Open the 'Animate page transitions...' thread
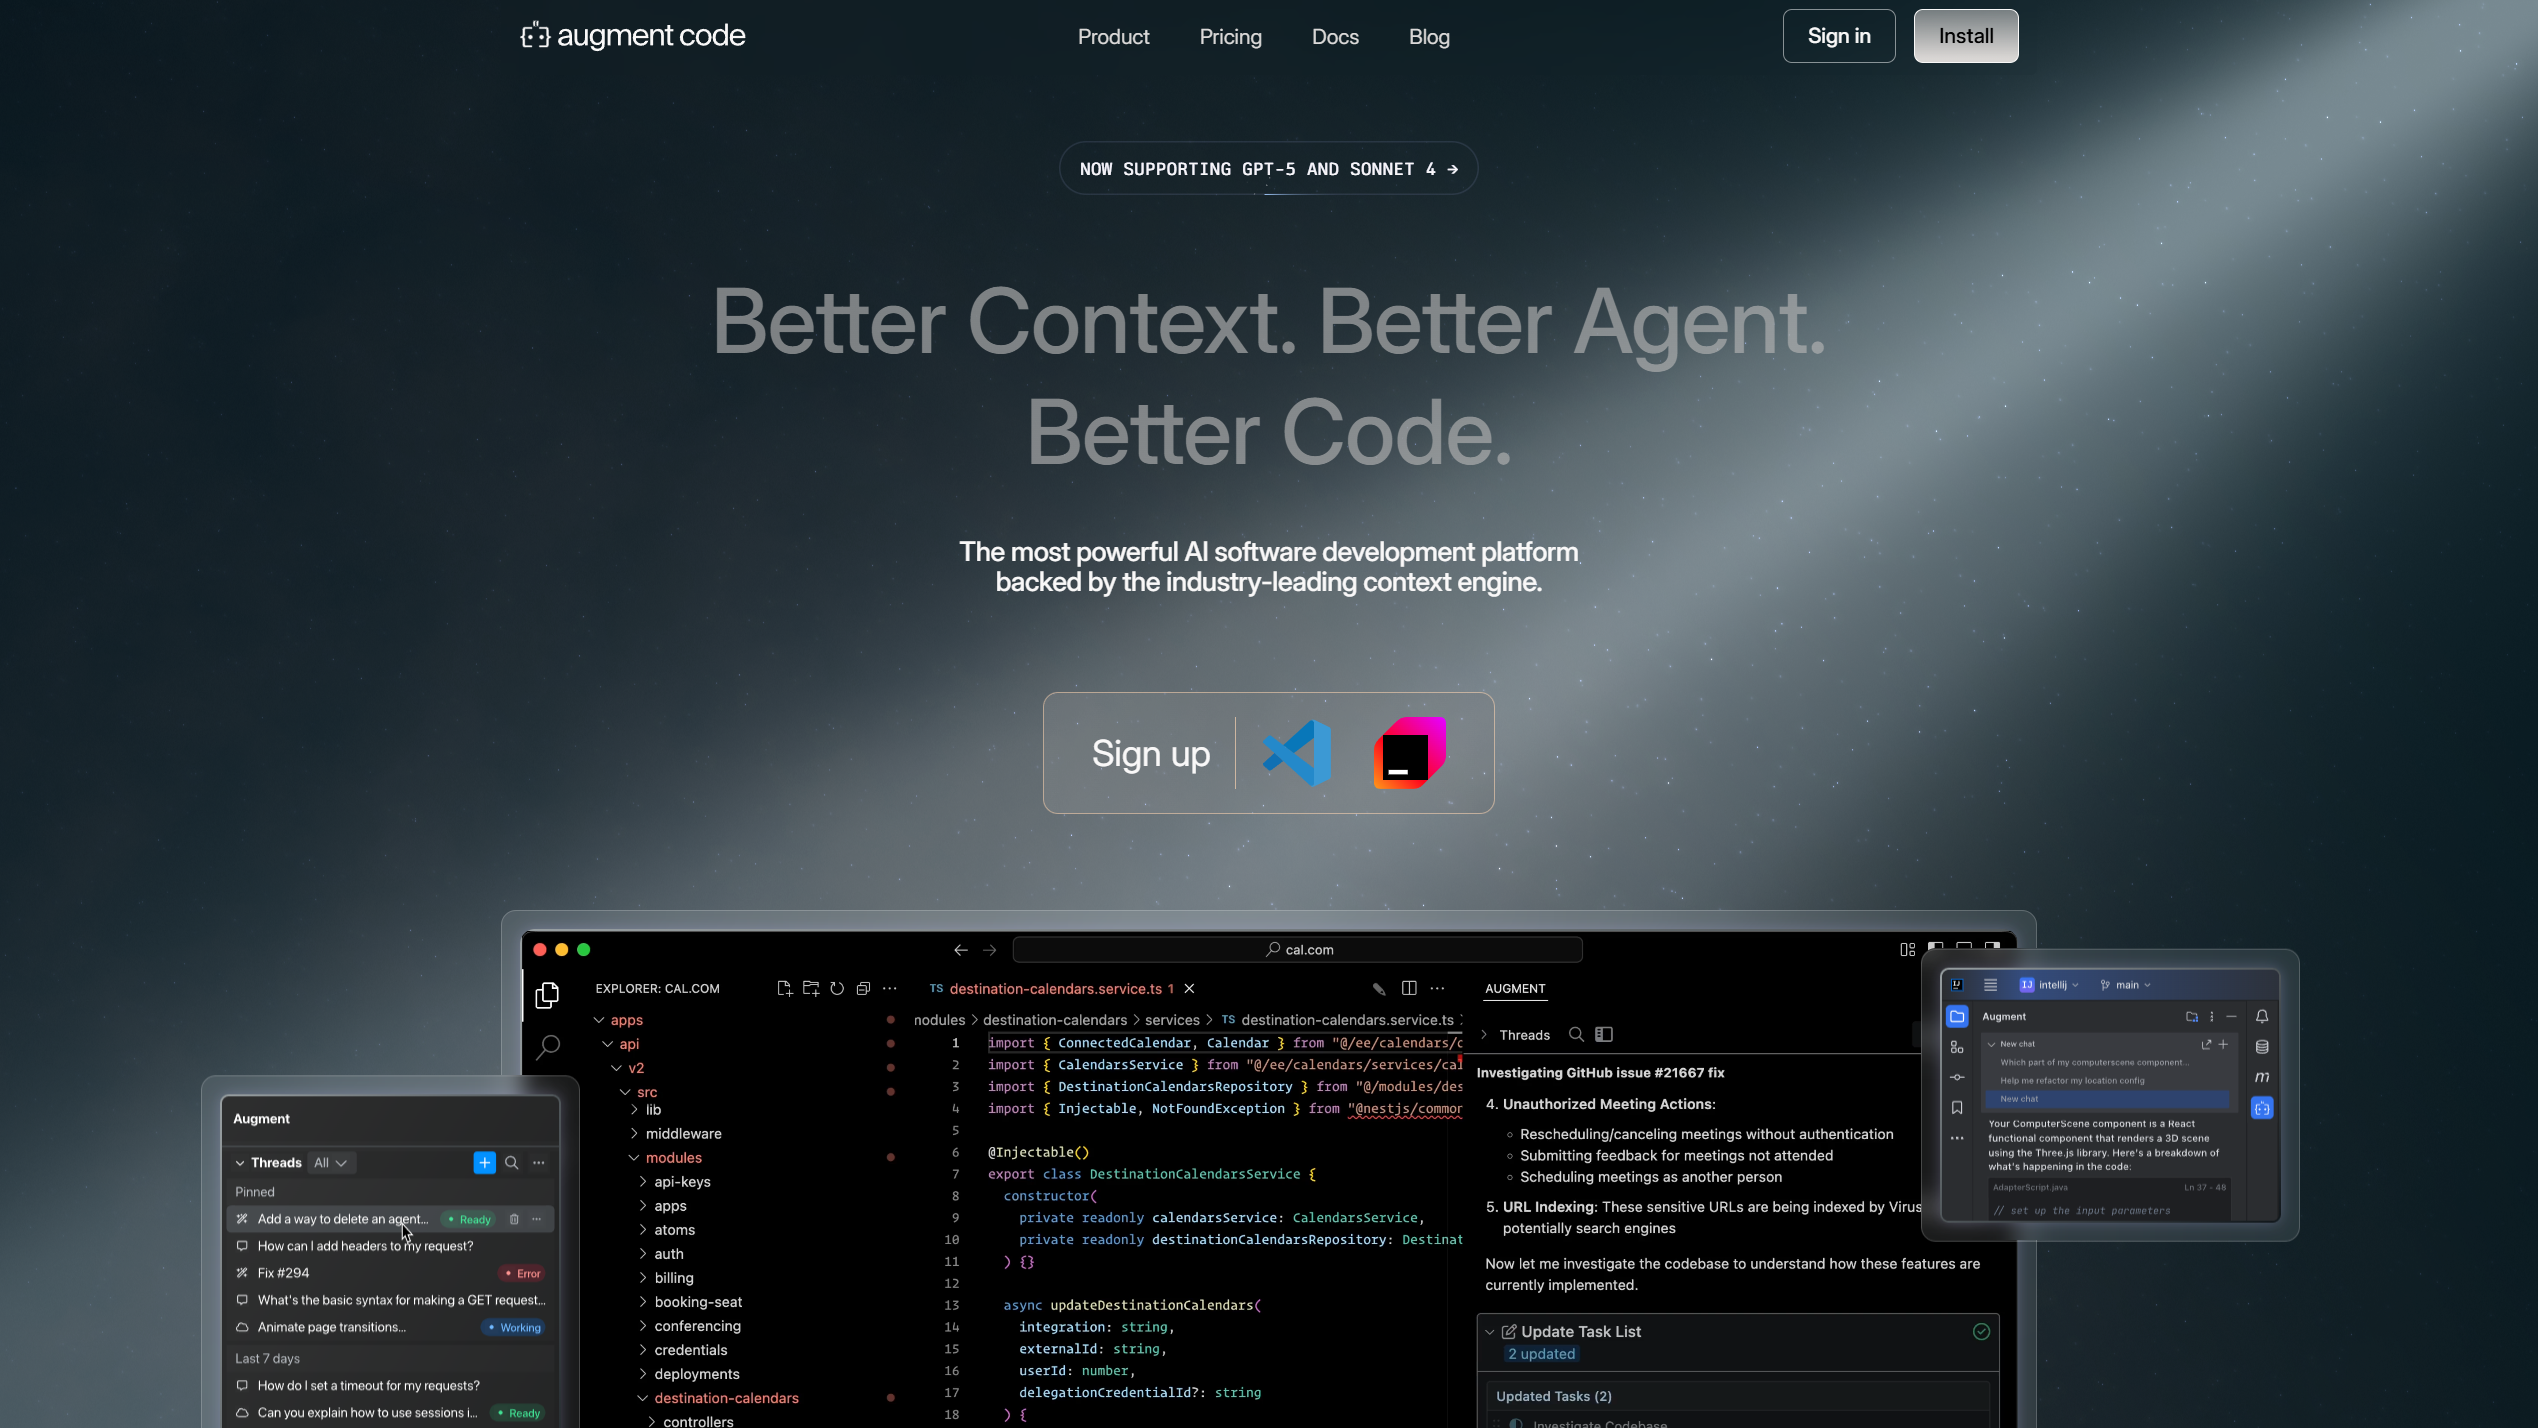Image resolution: width=2540 pixels, height=1428 pixels. coord(391,1327)
